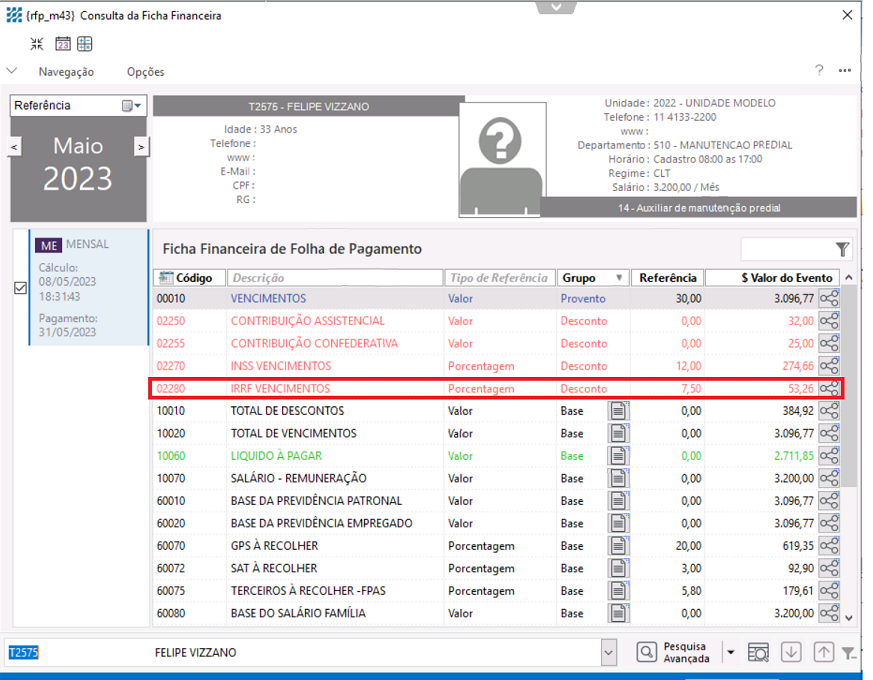Expand the top center pull-down handle
The image size is (873, 680).
(556, 7)
